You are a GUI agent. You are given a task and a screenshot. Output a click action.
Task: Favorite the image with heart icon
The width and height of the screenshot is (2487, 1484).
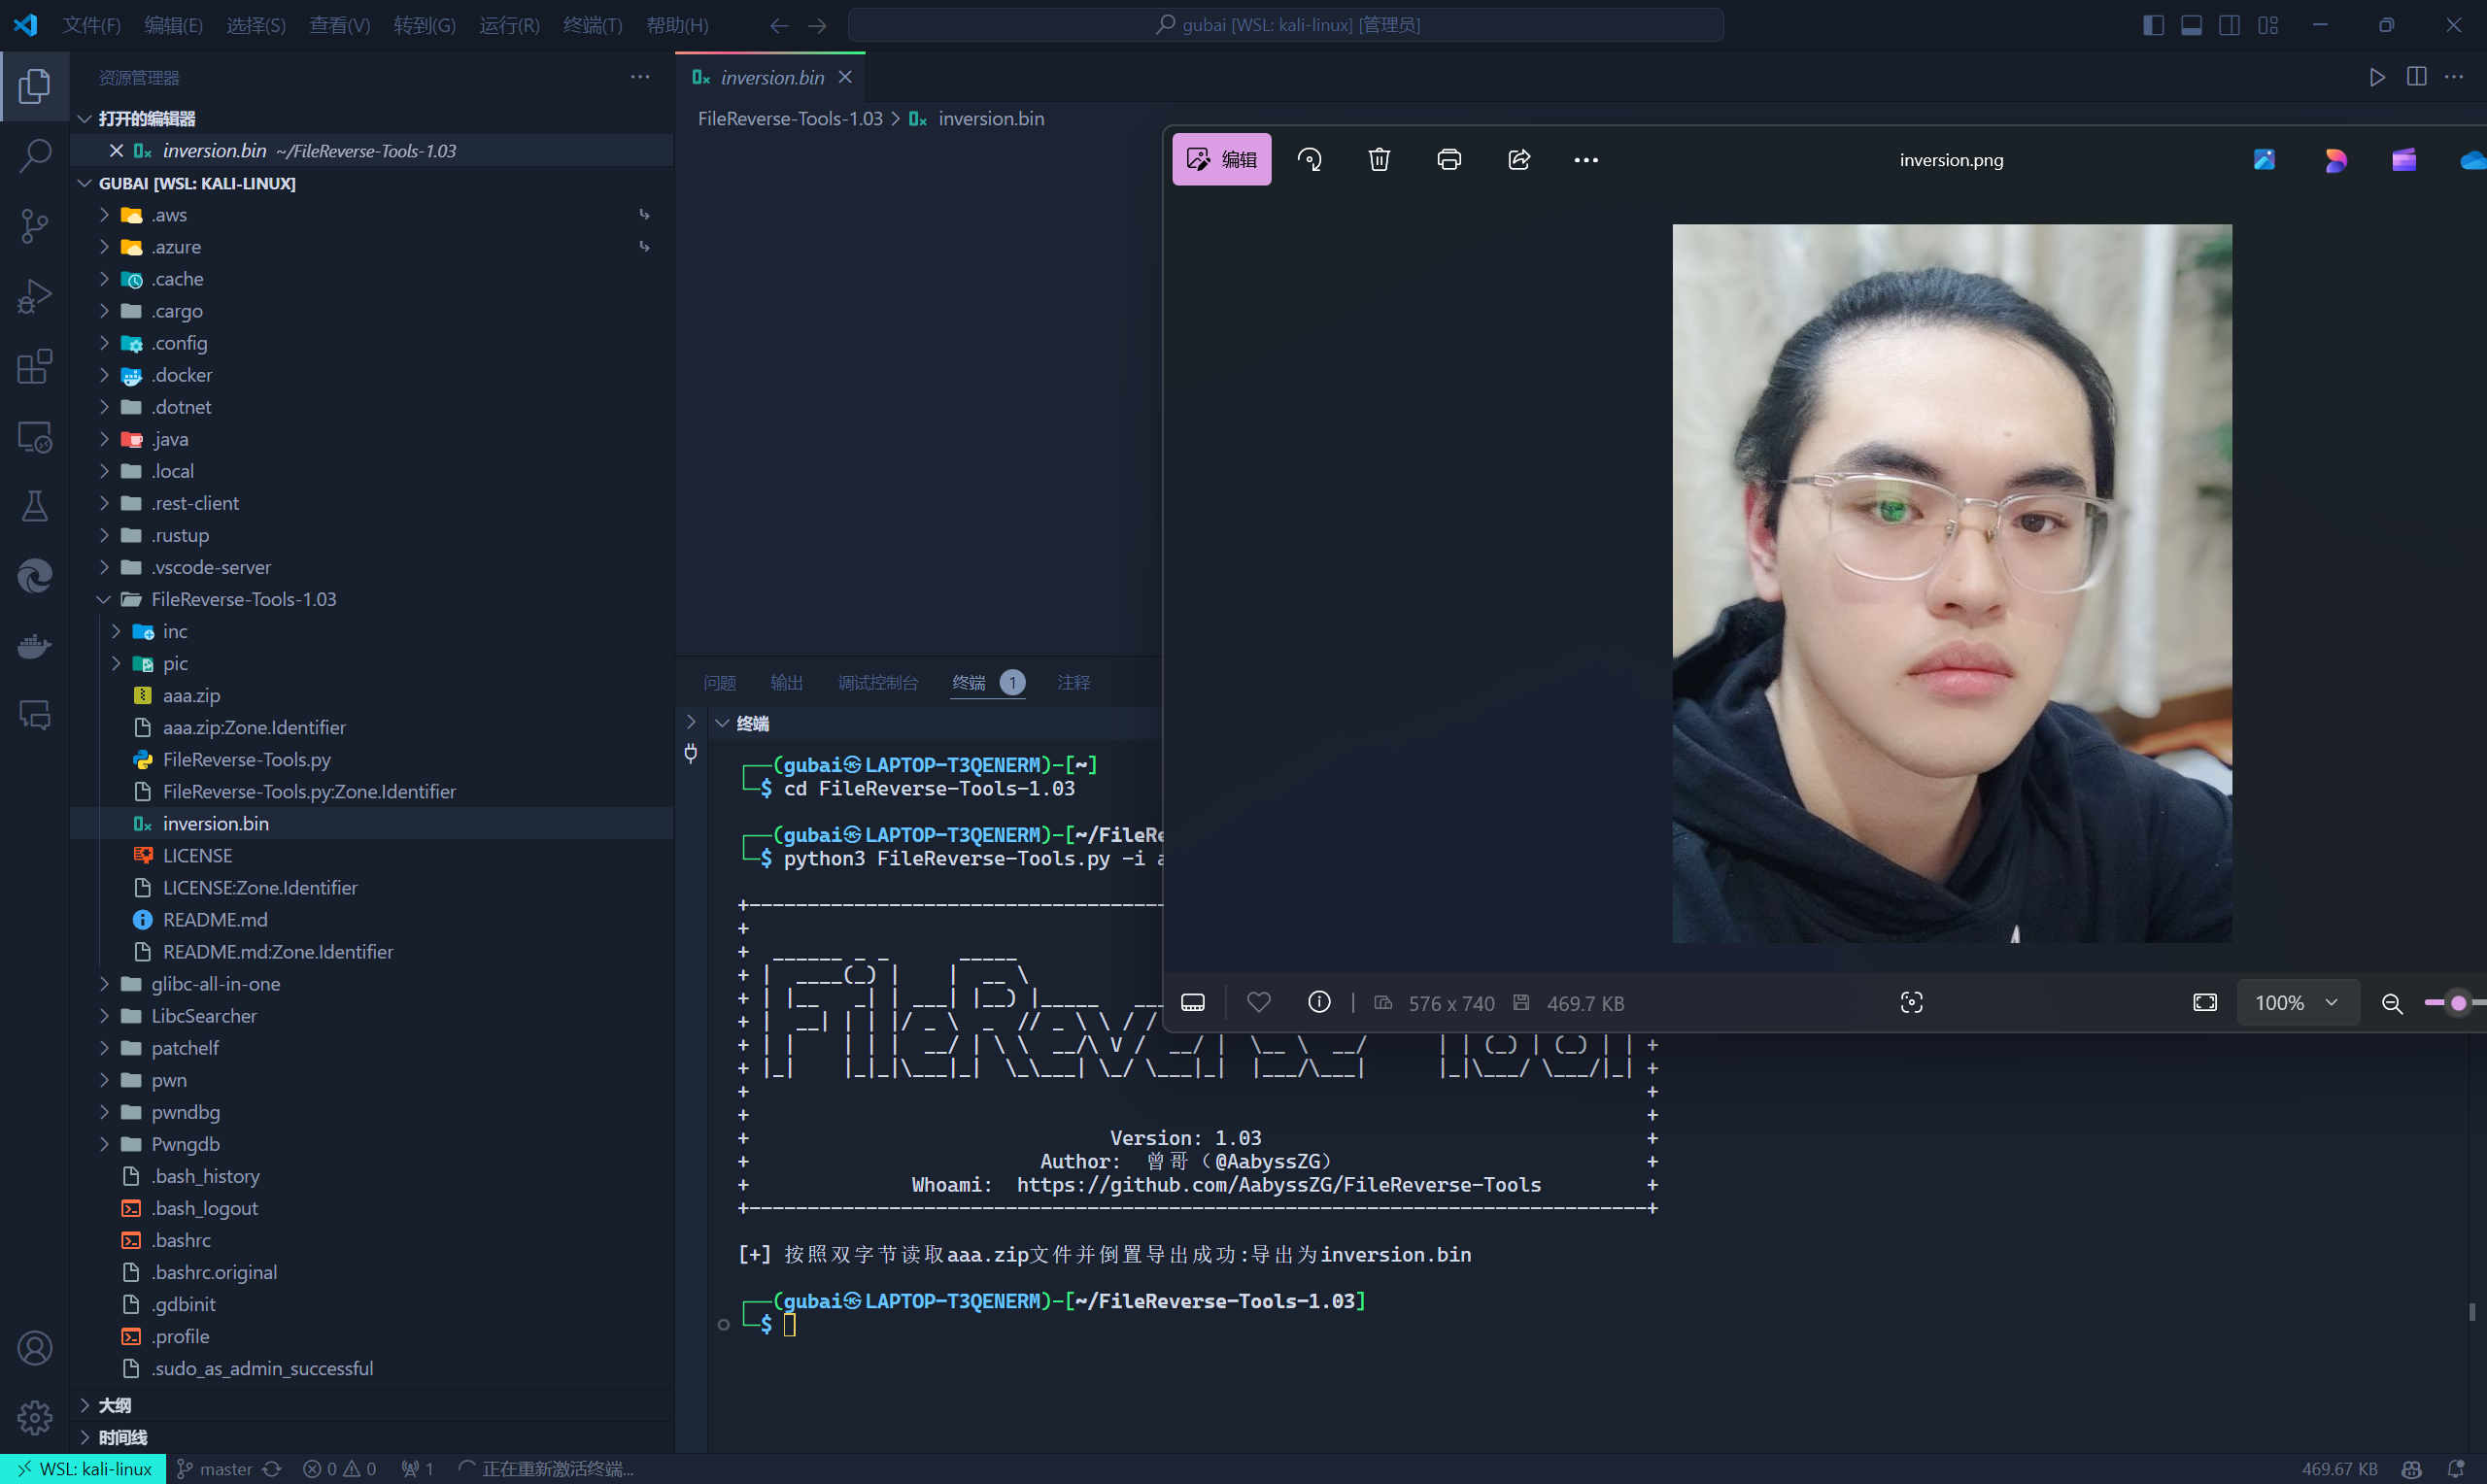1259,1002
